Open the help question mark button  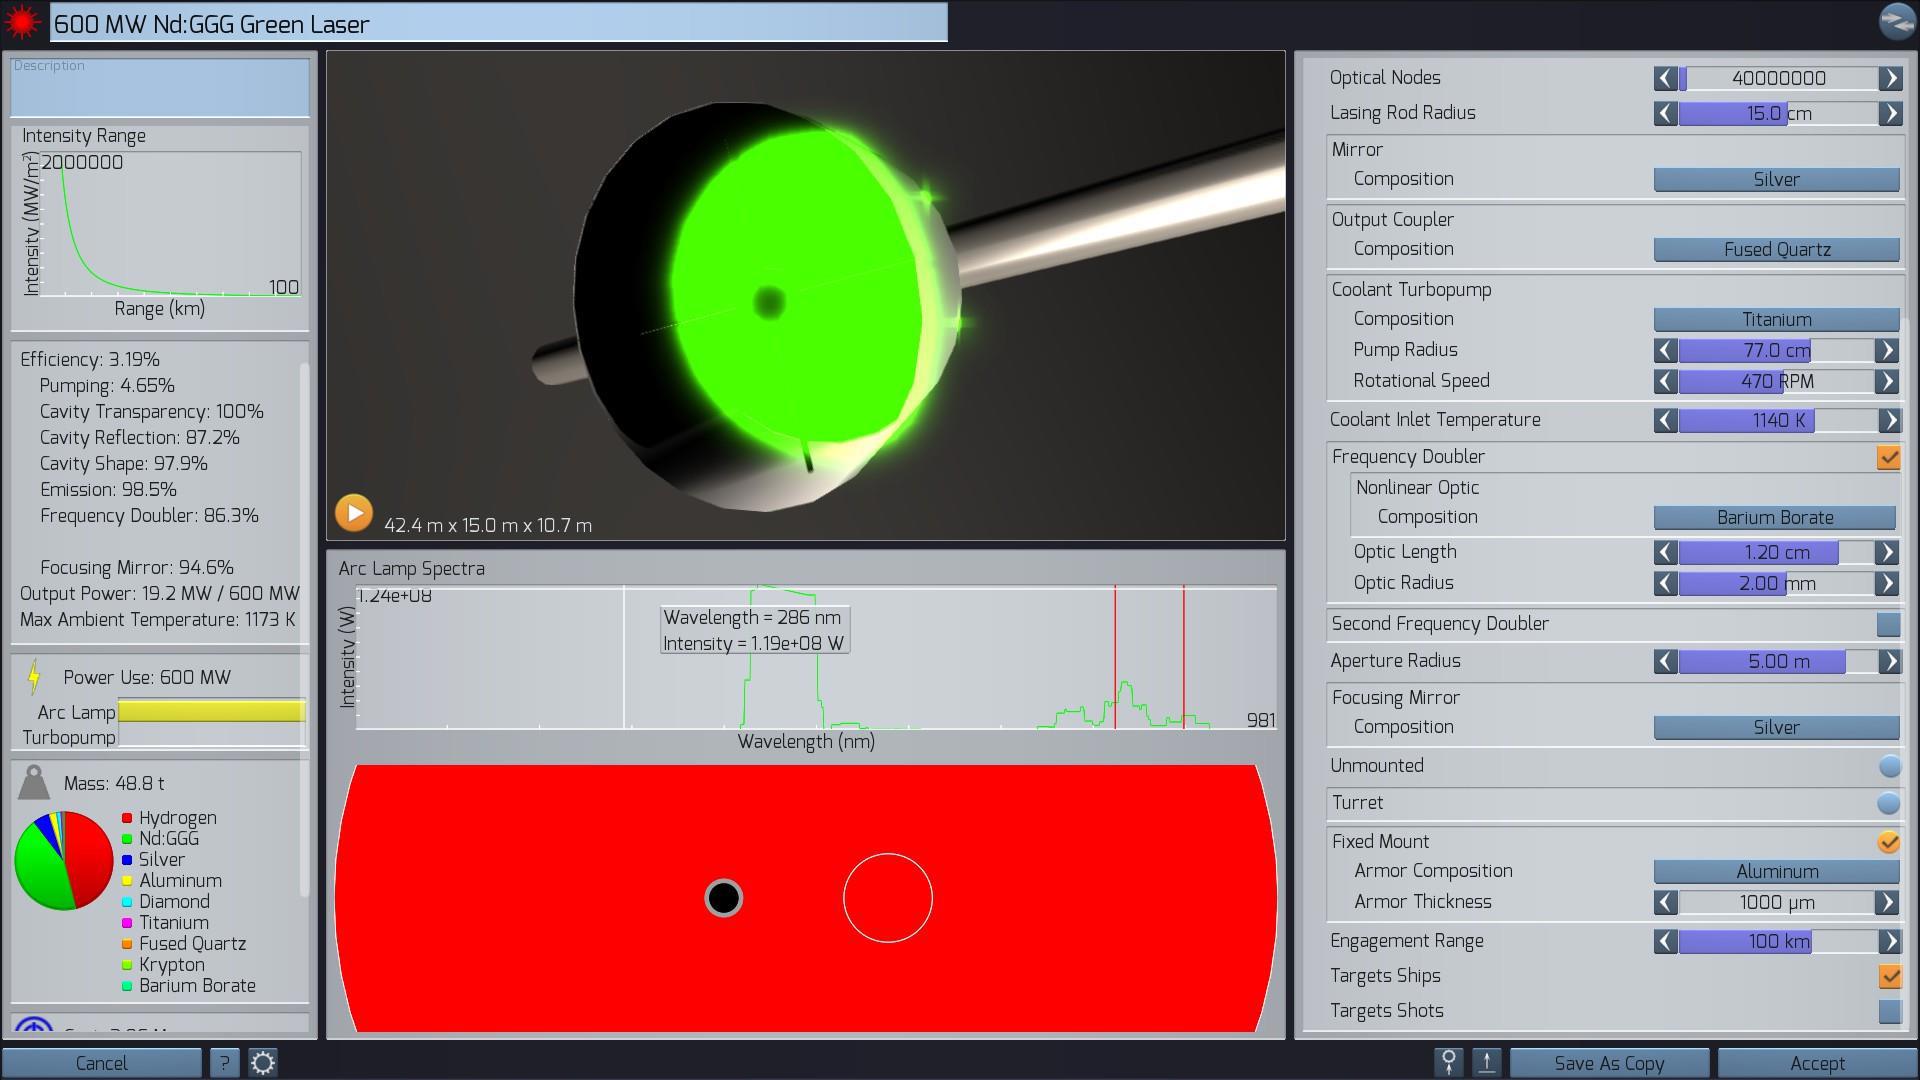[224, 1063]
